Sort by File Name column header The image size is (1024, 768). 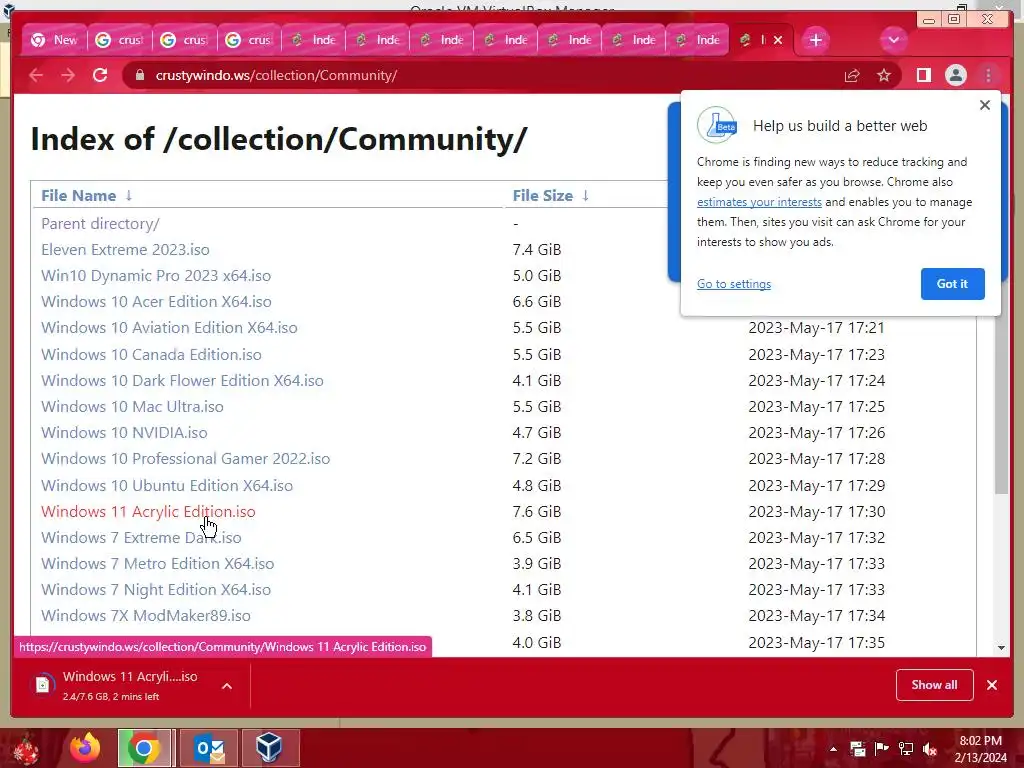point(78,195)
